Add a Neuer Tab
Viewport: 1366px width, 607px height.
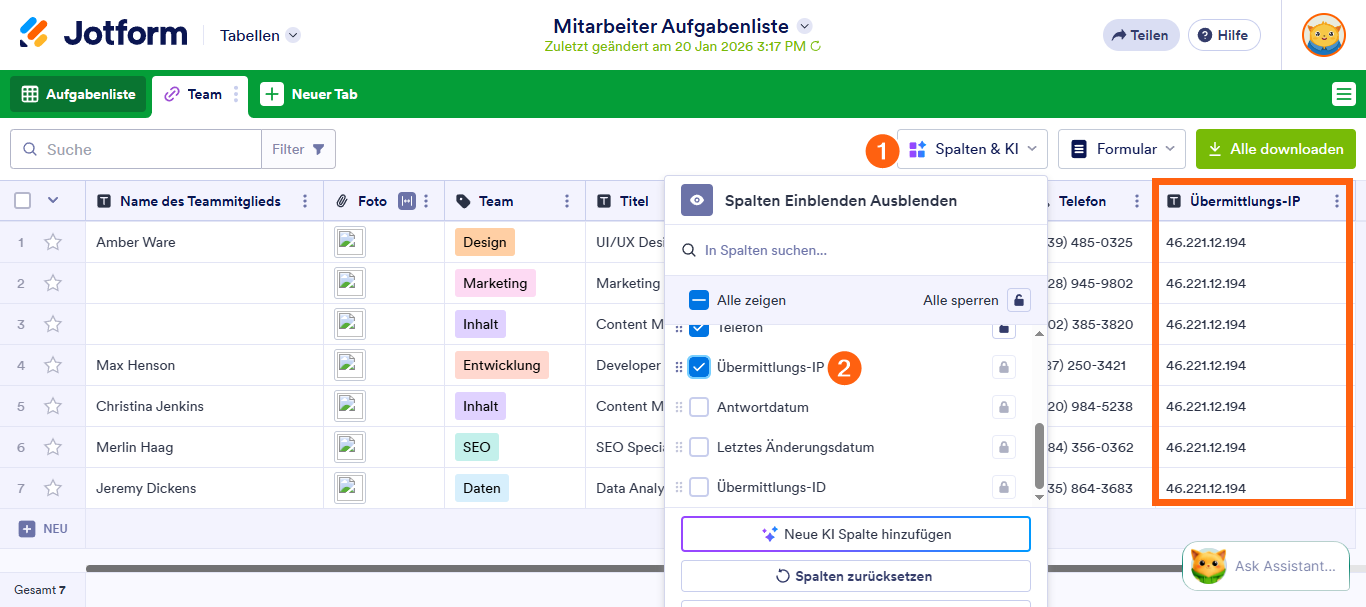tap(309, 94)
